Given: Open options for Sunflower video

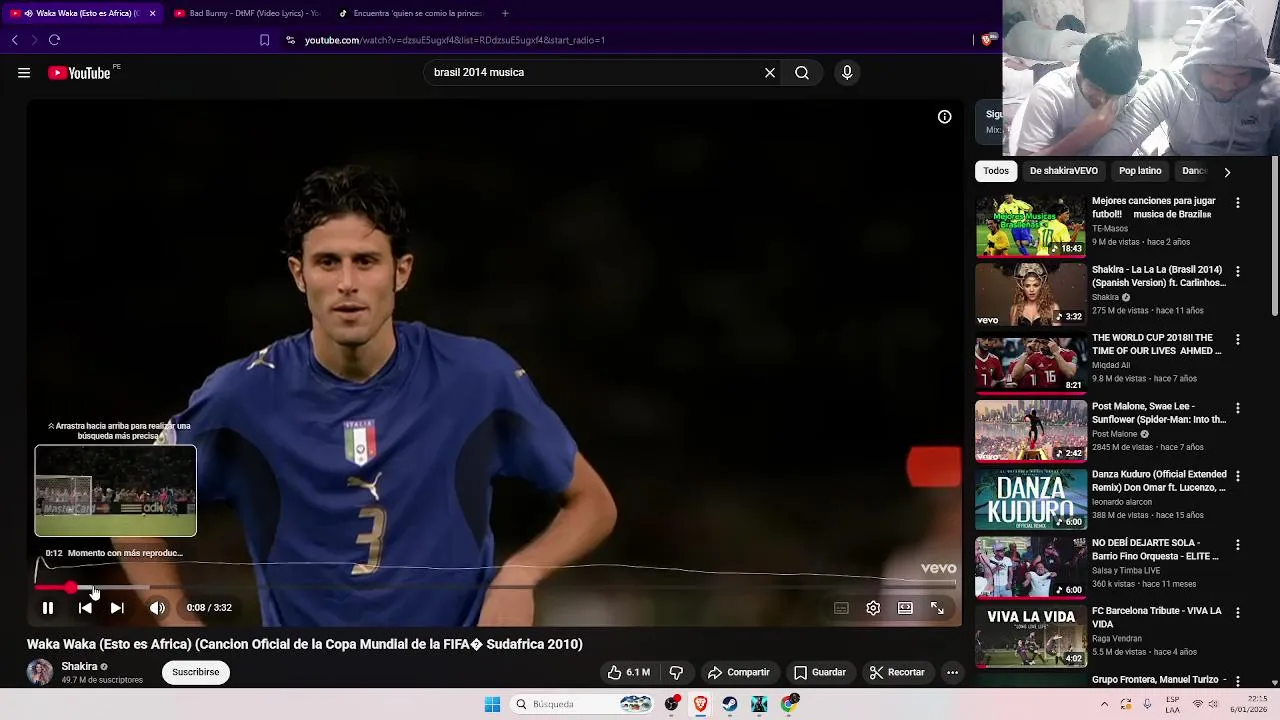Looking at the screenshot, I should point(1237,408).
